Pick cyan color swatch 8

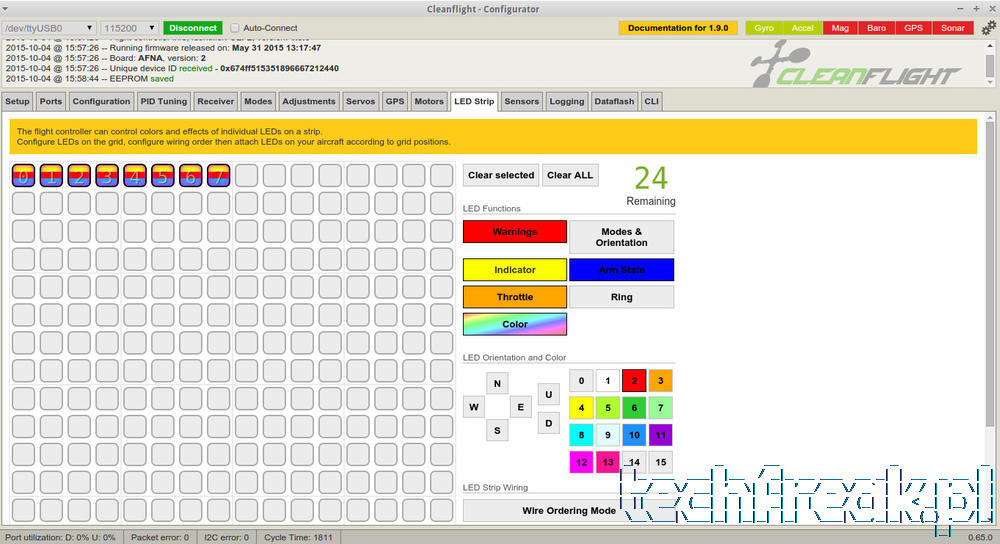coord(581,435)
